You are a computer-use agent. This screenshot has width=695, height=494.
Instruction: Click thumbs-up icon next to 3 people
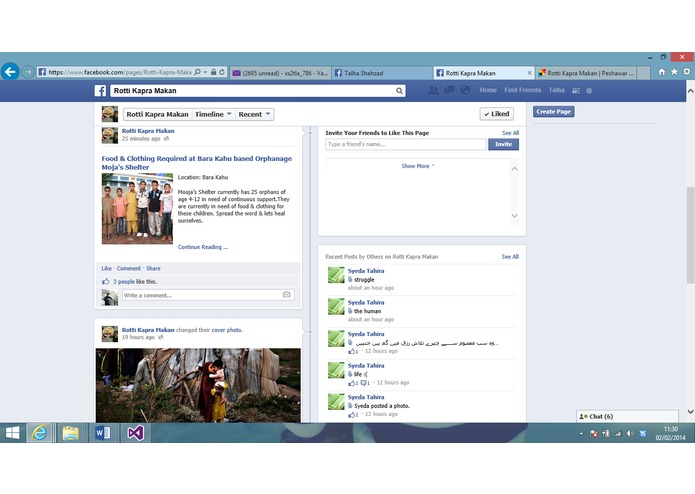(x=105, y=281)
